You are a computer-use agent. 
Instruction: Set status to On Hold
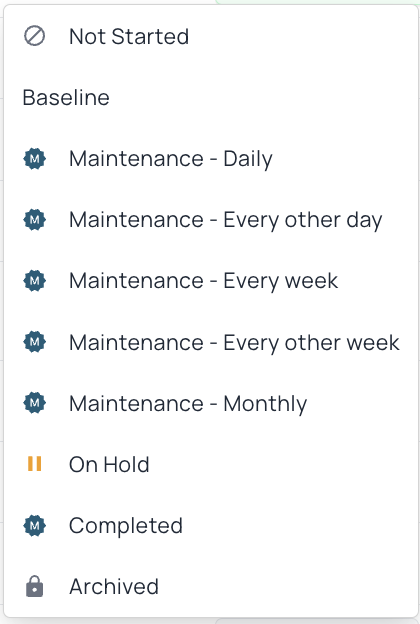211,464
